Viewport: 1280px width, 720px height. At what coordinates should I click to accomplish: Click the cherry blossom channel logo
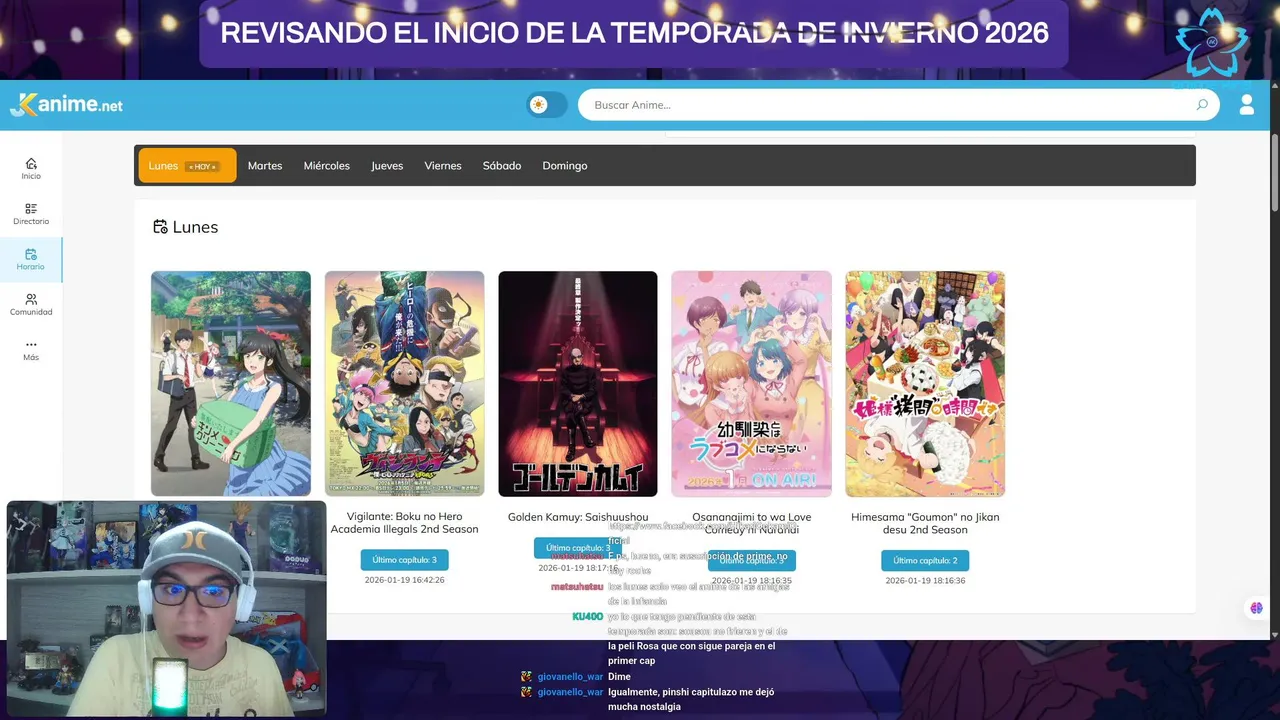(1211, 42)
